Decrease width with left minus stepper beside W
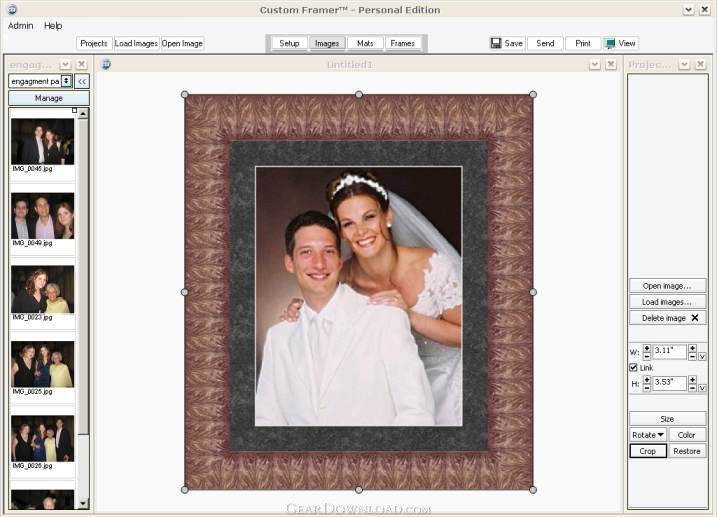717x517 pixels. (647, 356)
